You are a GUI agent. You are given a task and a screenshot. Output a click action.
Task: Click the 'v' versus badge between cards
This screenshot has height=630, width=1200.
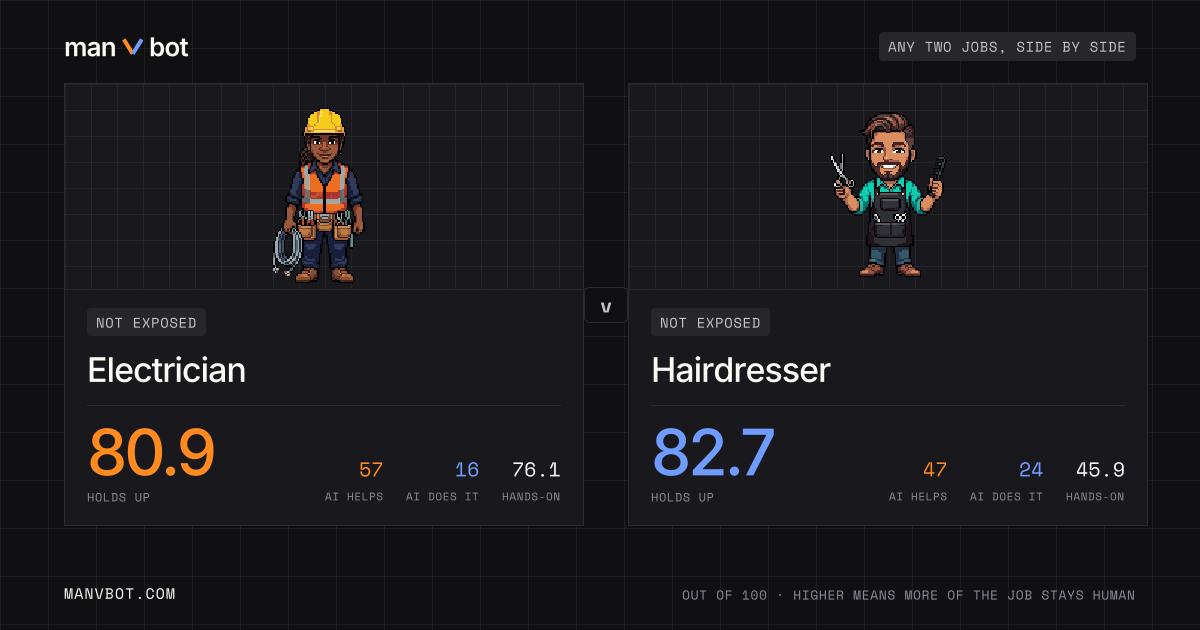(606, 305)
